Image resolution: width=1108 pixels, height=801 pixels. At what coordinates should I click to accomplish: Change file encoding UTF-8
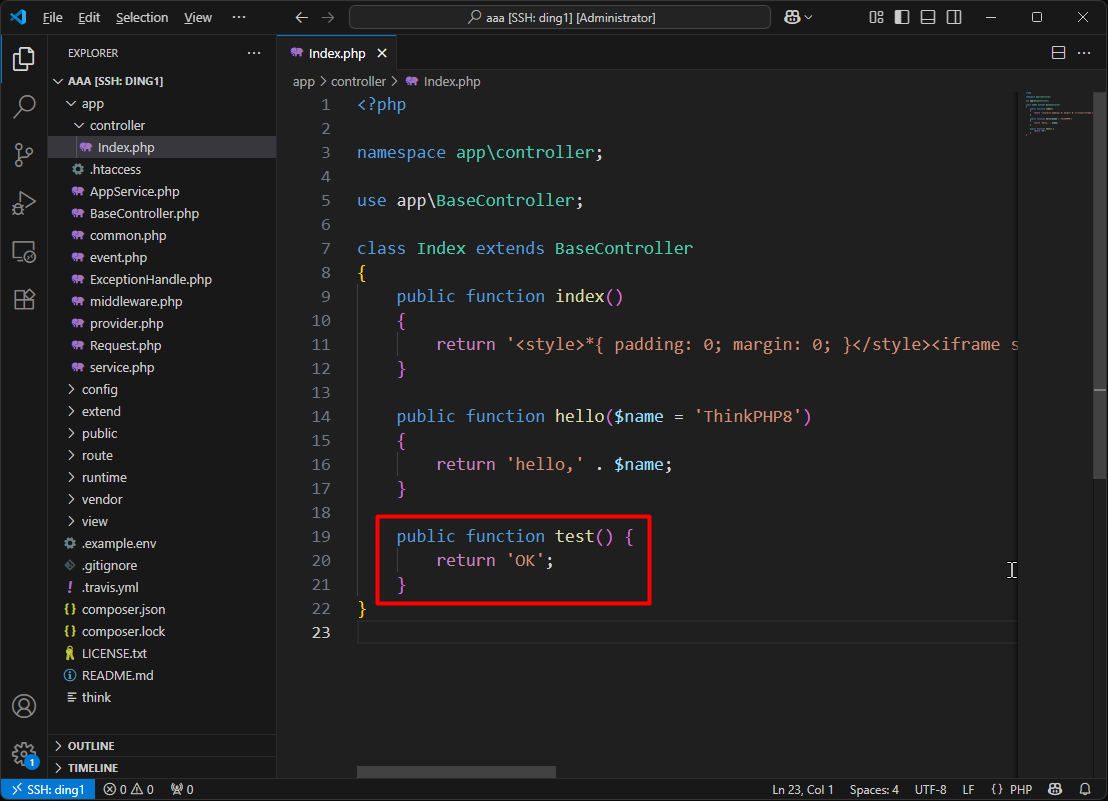931,790
